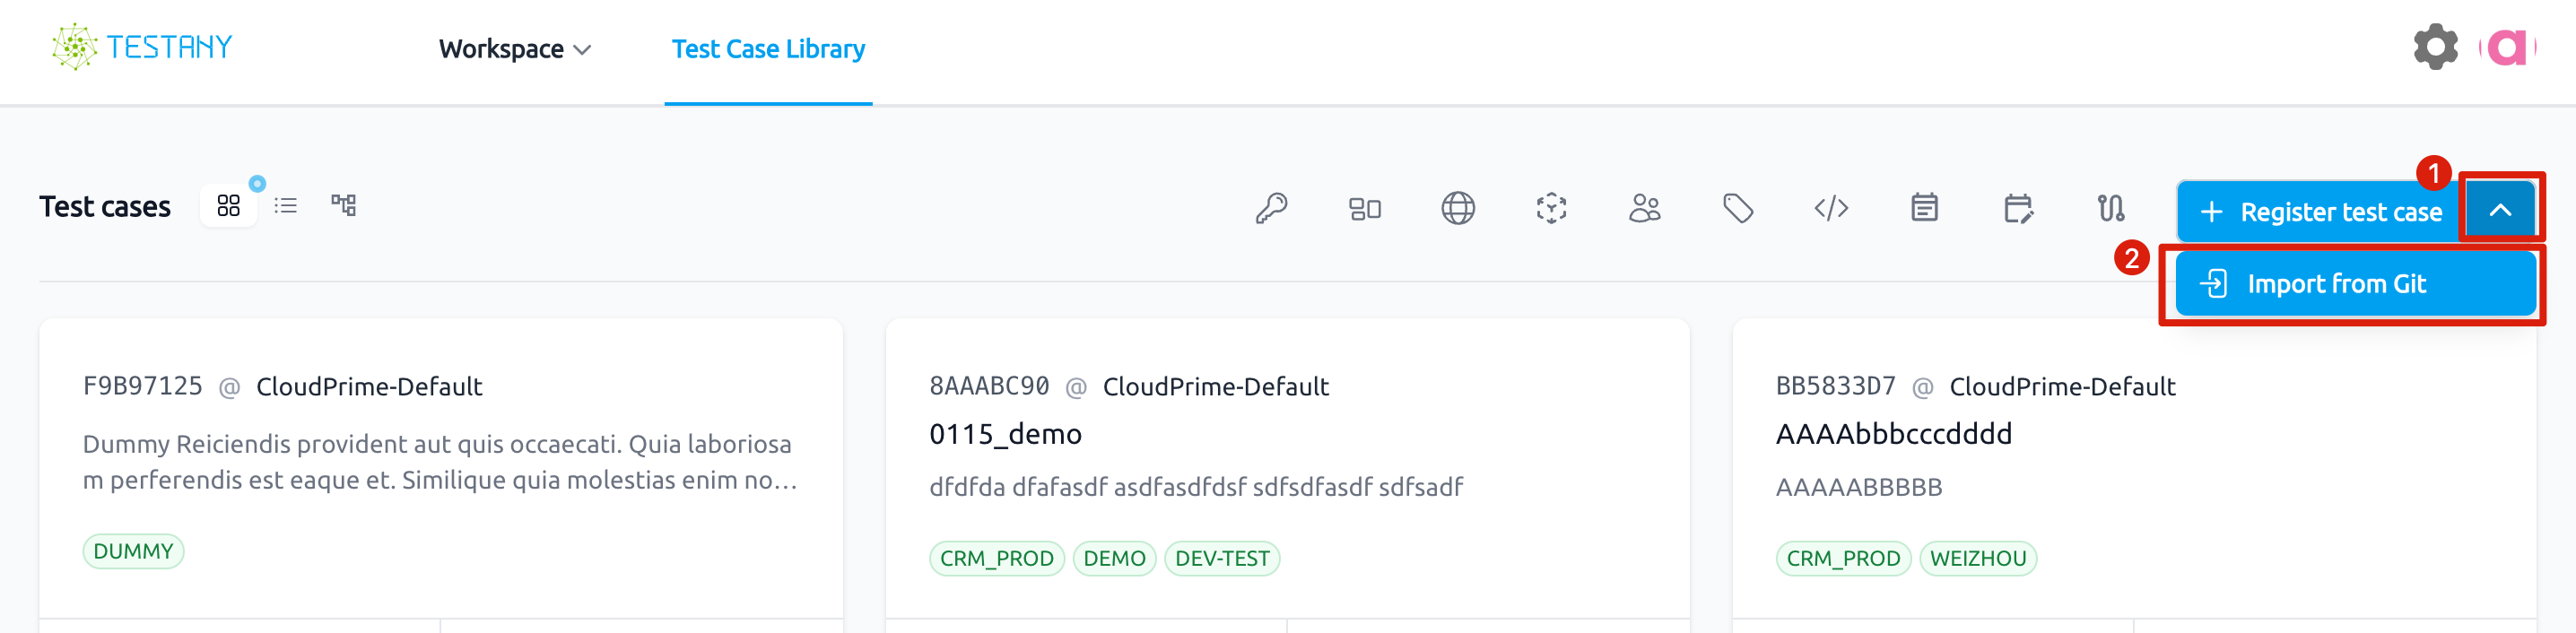Switch to grid card view
The height and width of the screenshot is (633, 2576).
(228, 206)
